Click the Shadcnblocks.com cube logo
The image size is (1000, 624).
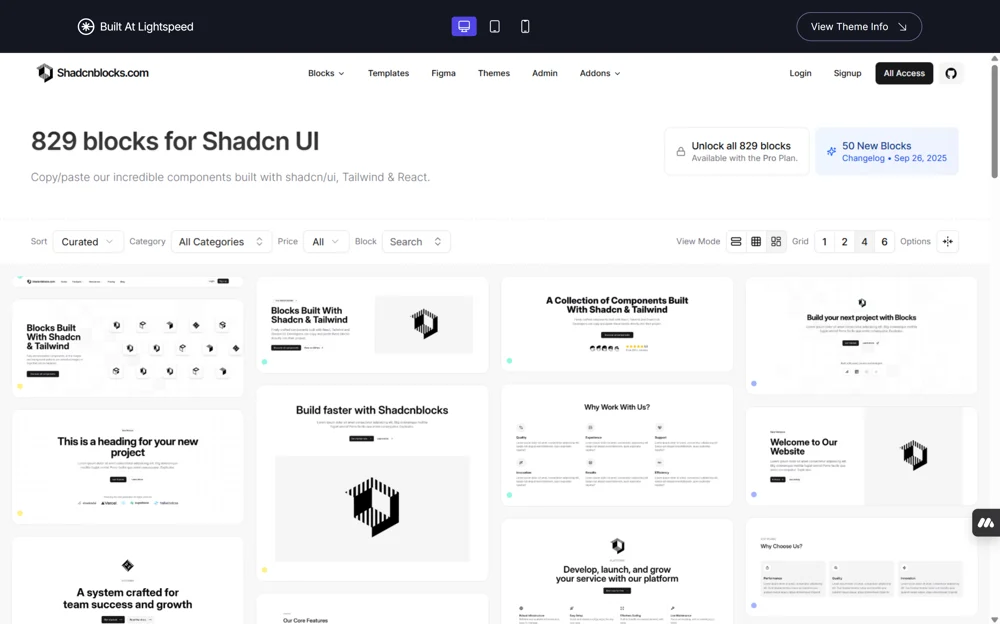pos(45,73)
